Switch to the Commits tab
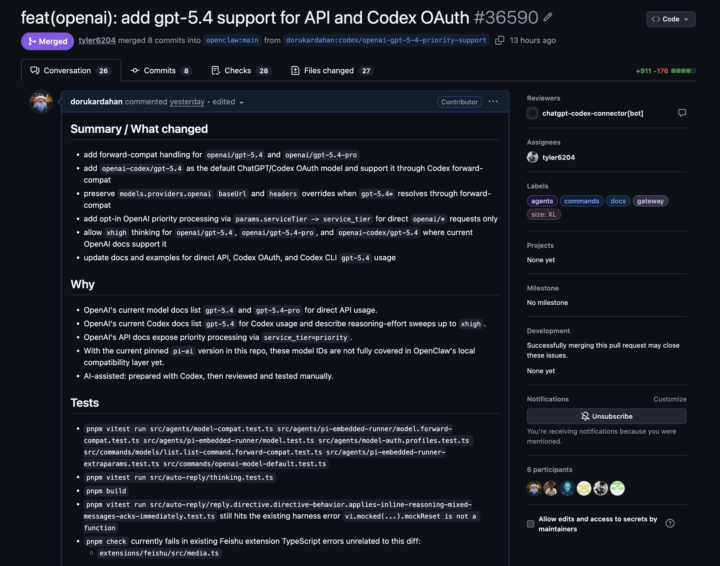The image size is (720, 566). point(160,71)
